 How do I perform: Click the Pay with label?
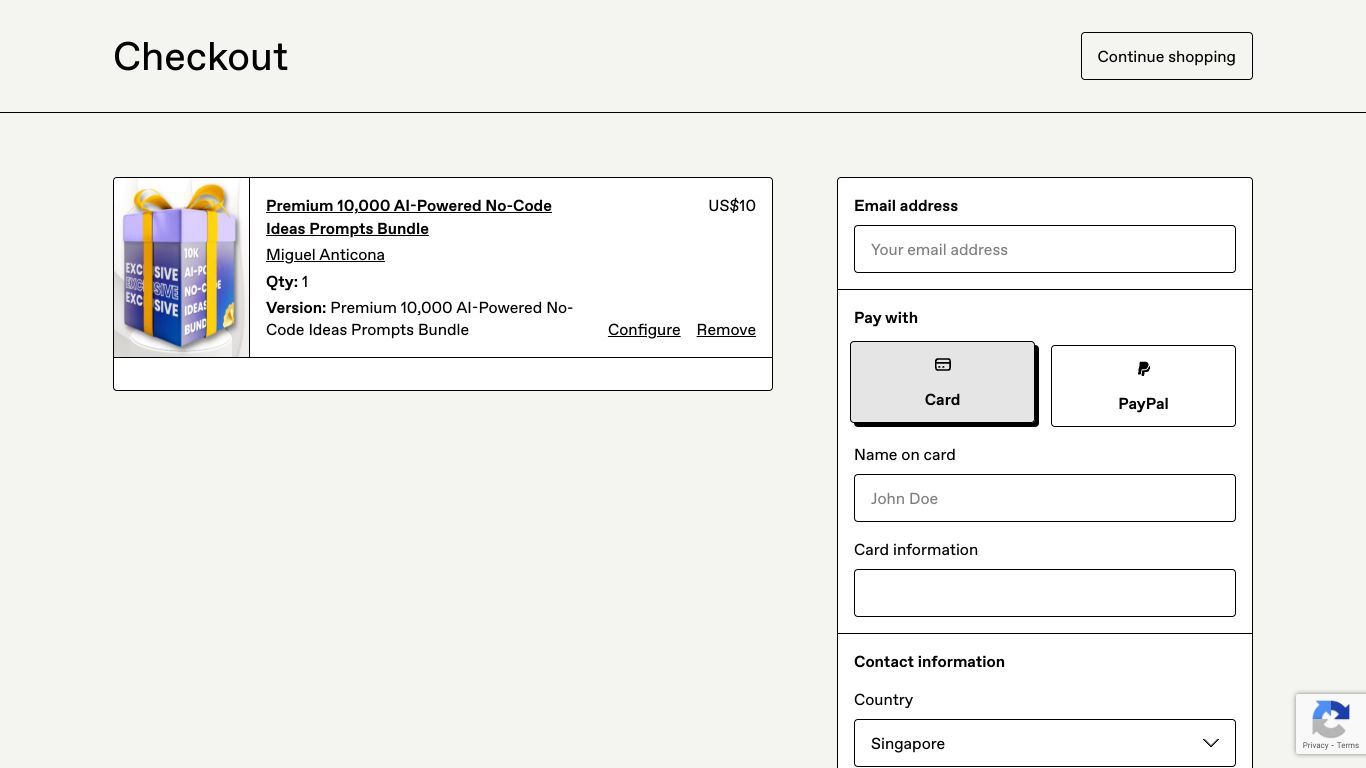tap(886, 317)
